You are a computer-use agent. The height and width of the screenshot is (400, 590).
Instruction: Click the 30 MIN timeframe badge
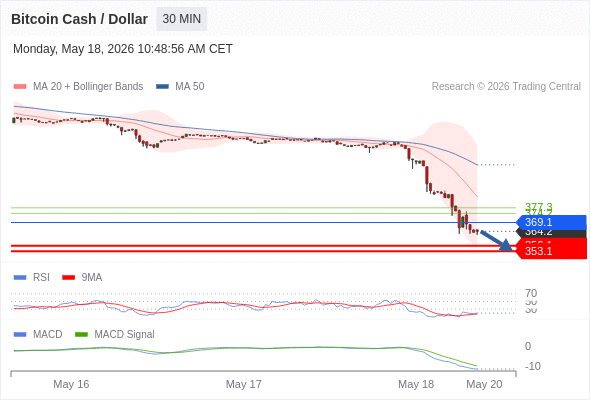182,19
